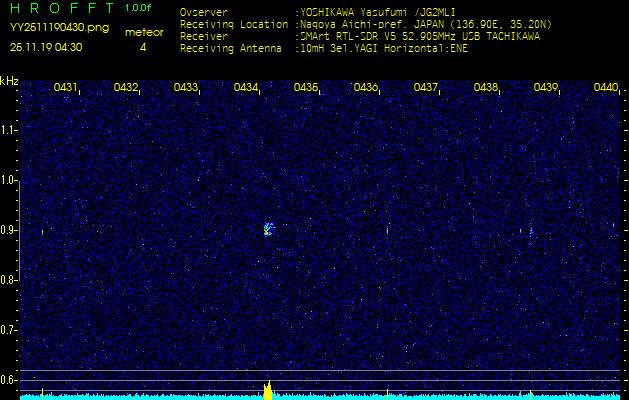The width and height of the screenshot is (629, 400).
Task: Click the 0440 time marker
Action: pyautogui.click(x=605, y=88)
